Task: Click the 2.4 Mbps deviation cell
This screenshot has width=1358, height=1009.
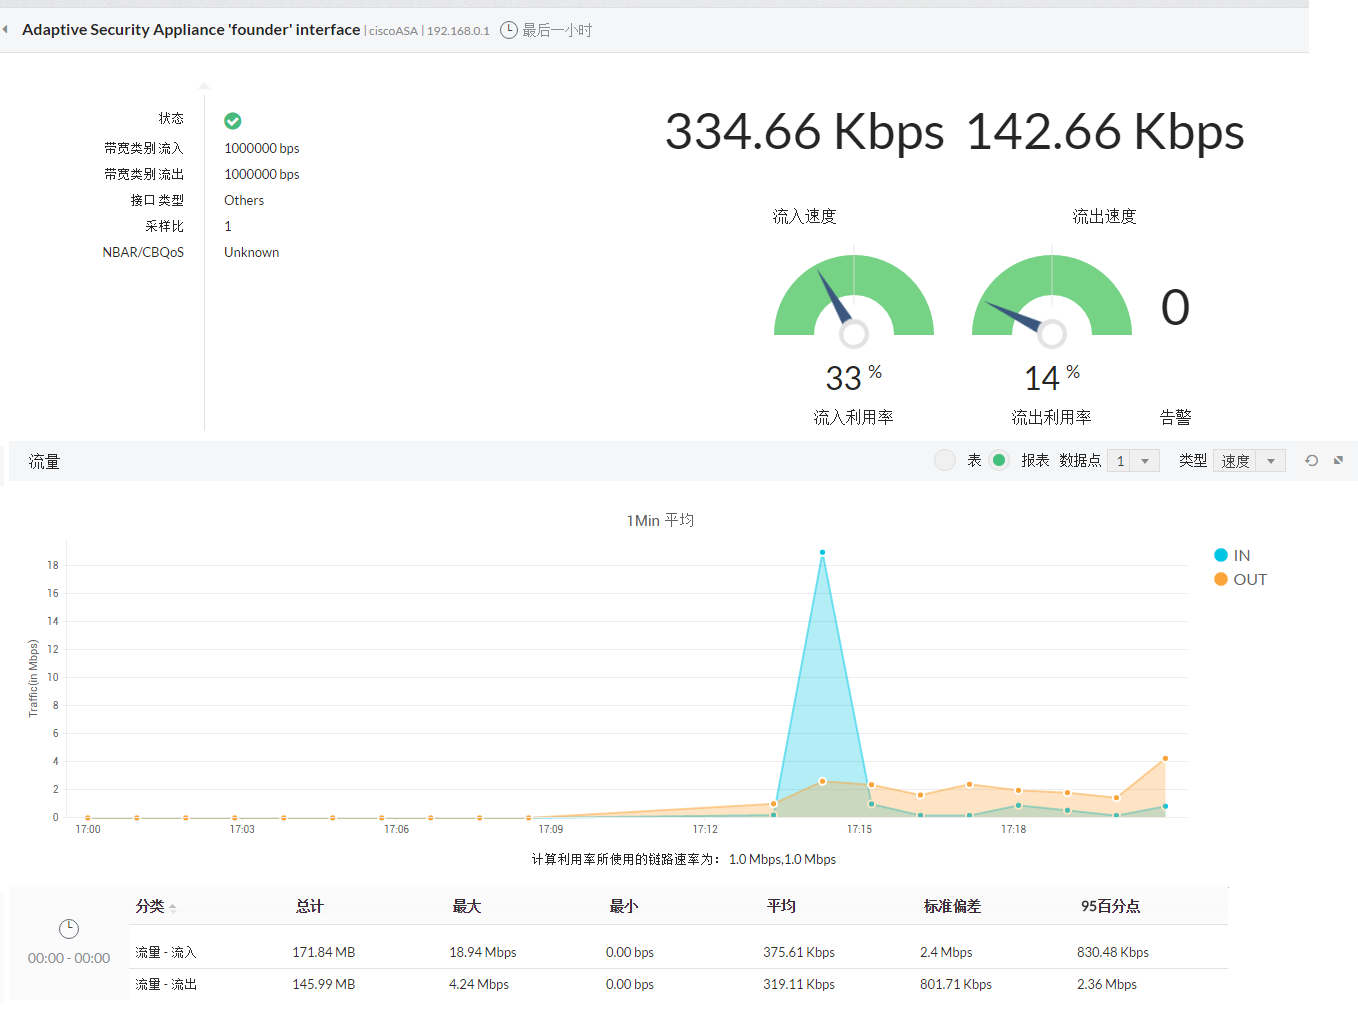Action: pyautogui.click(x=946, y=952)
